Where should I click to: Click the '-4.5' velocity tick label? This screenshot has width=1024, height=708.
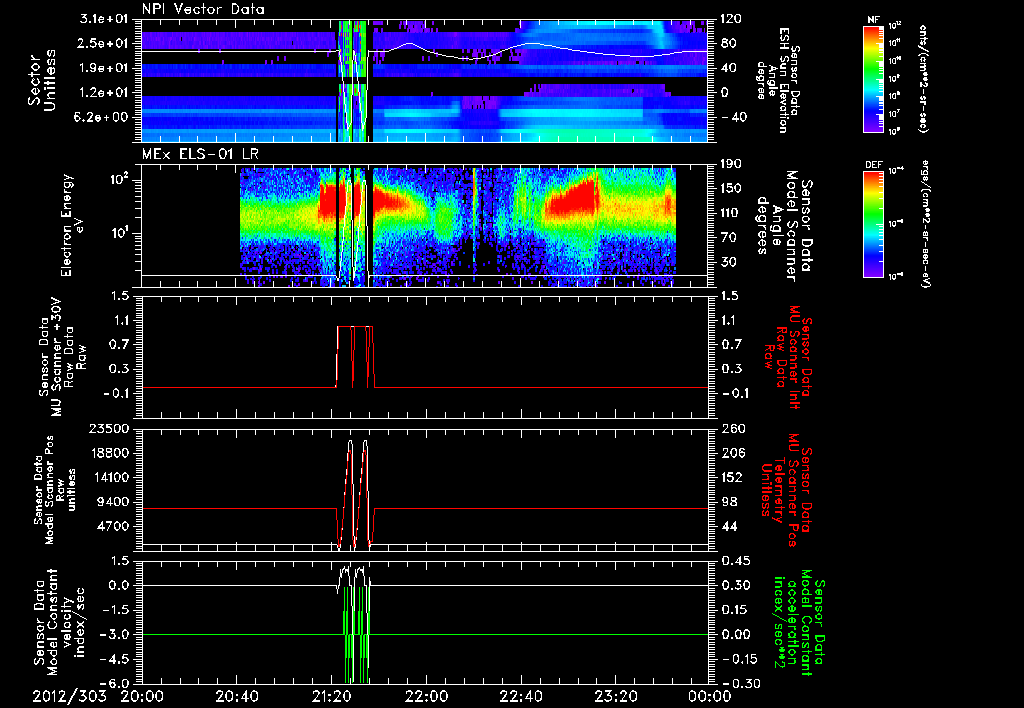click(114, 658)
